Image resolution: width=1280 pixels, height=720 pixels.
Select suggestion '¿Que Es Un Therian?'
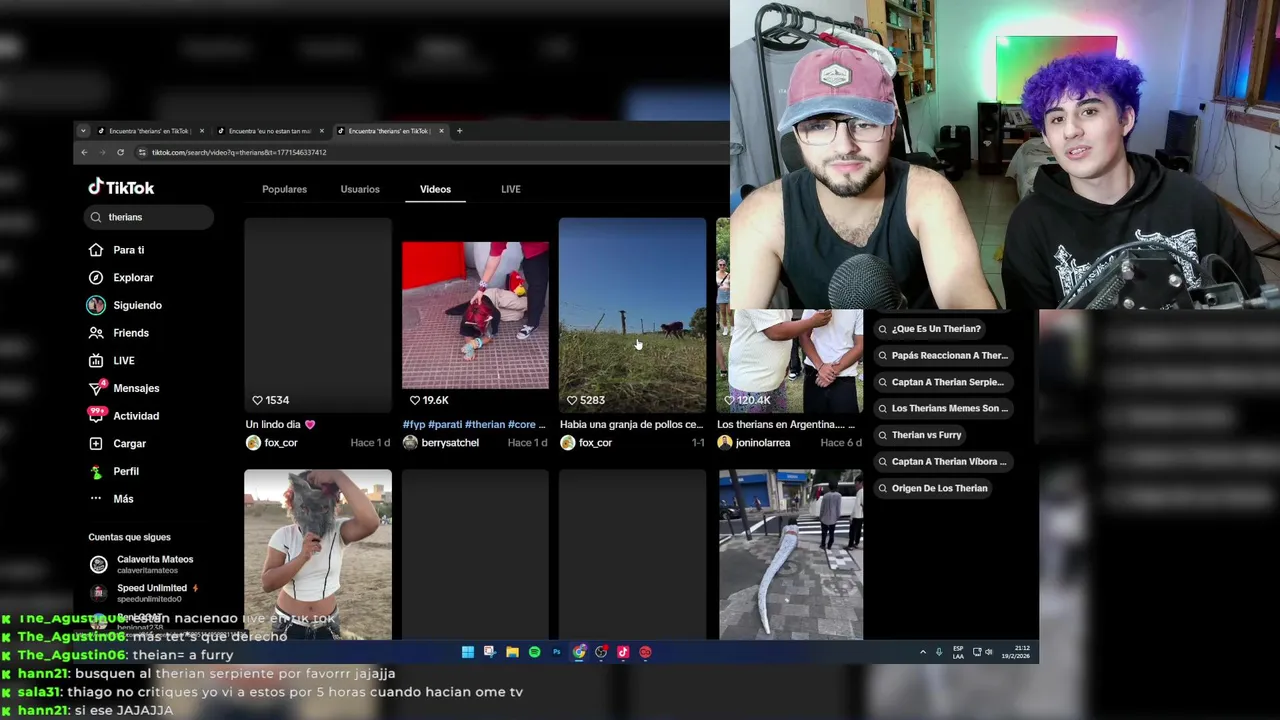click(929, 329)
